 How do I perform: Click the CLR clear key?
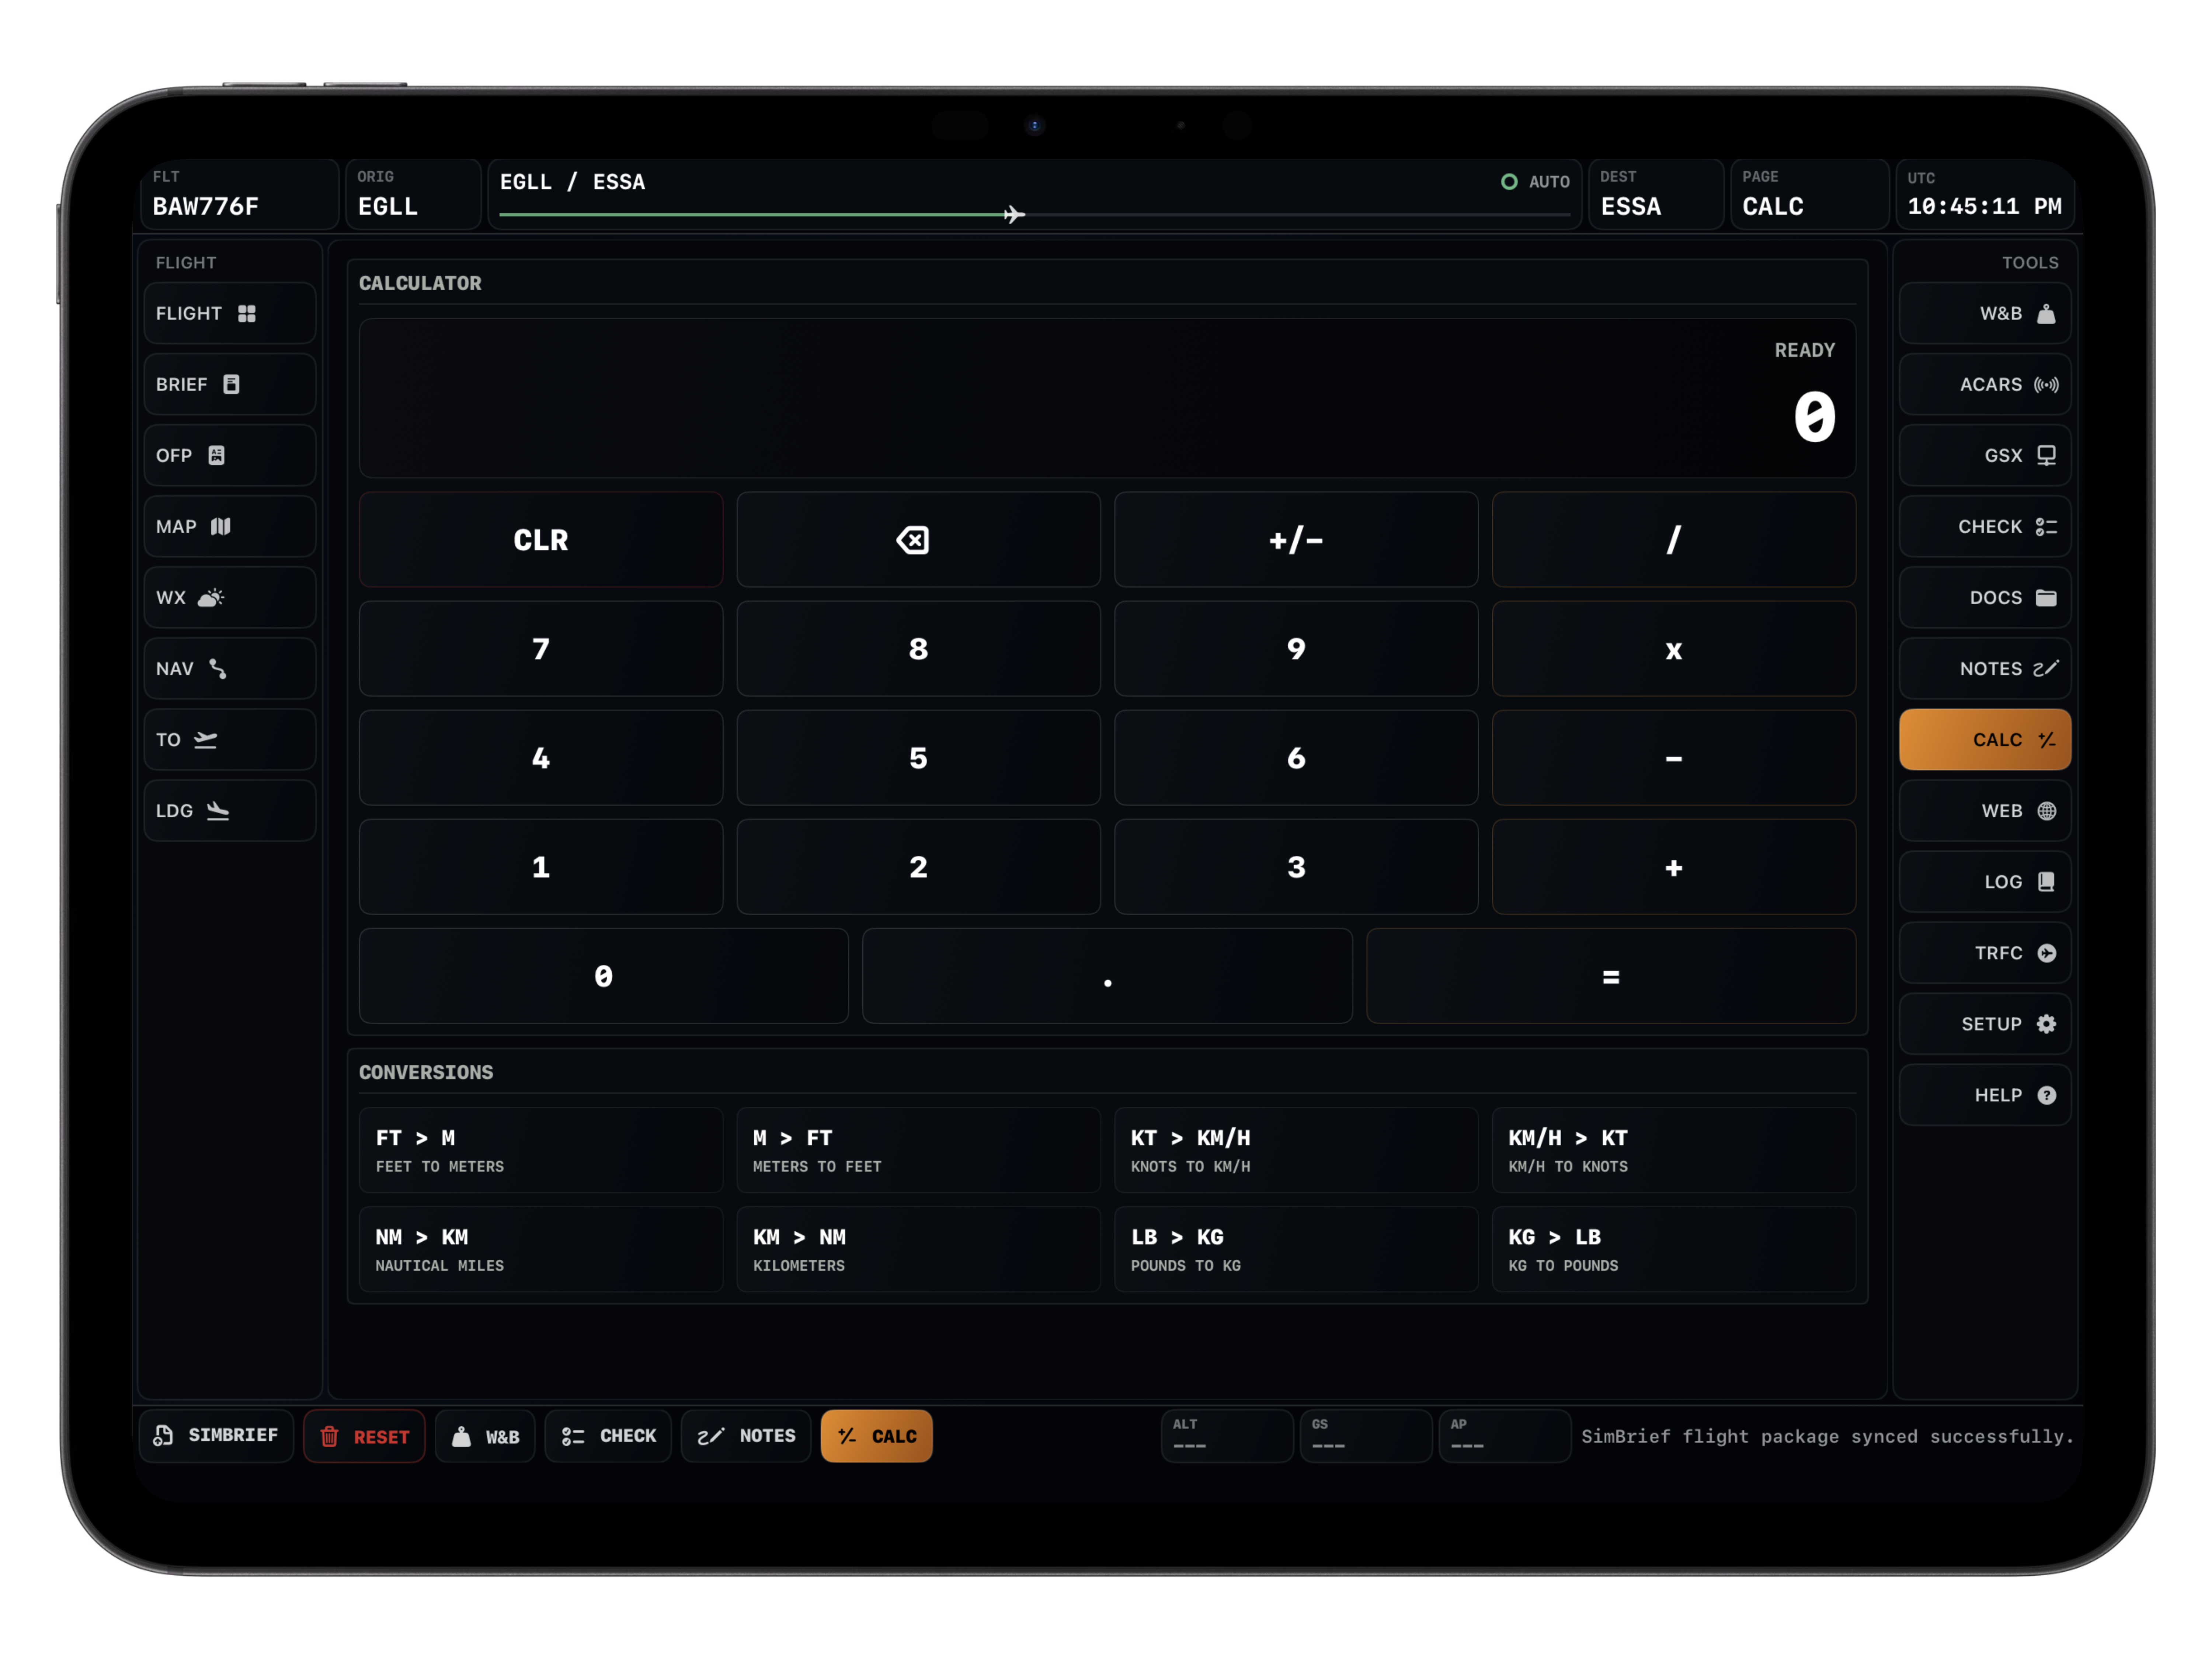click(x=541, y=540)
